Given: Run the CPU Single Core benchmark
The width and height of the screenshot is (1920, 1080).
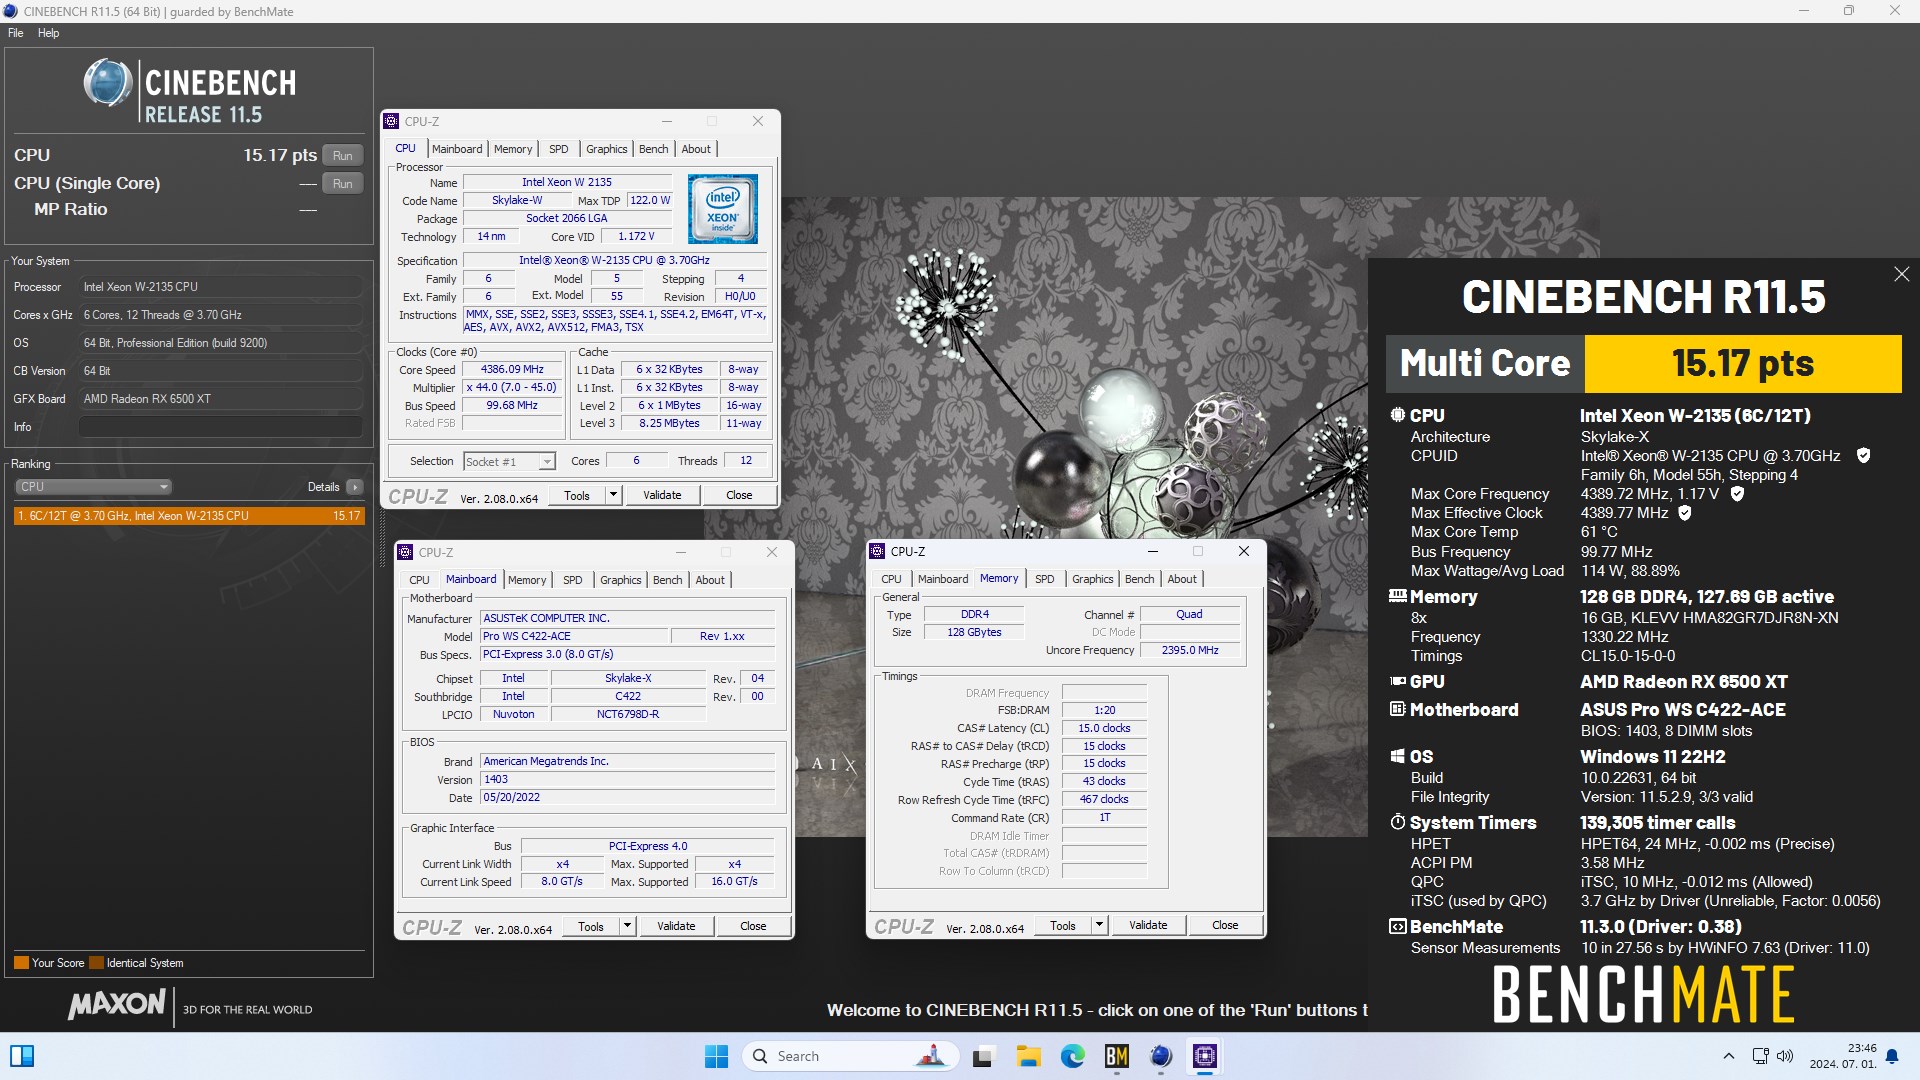Looking at the screenshot, I should (343, 184).
